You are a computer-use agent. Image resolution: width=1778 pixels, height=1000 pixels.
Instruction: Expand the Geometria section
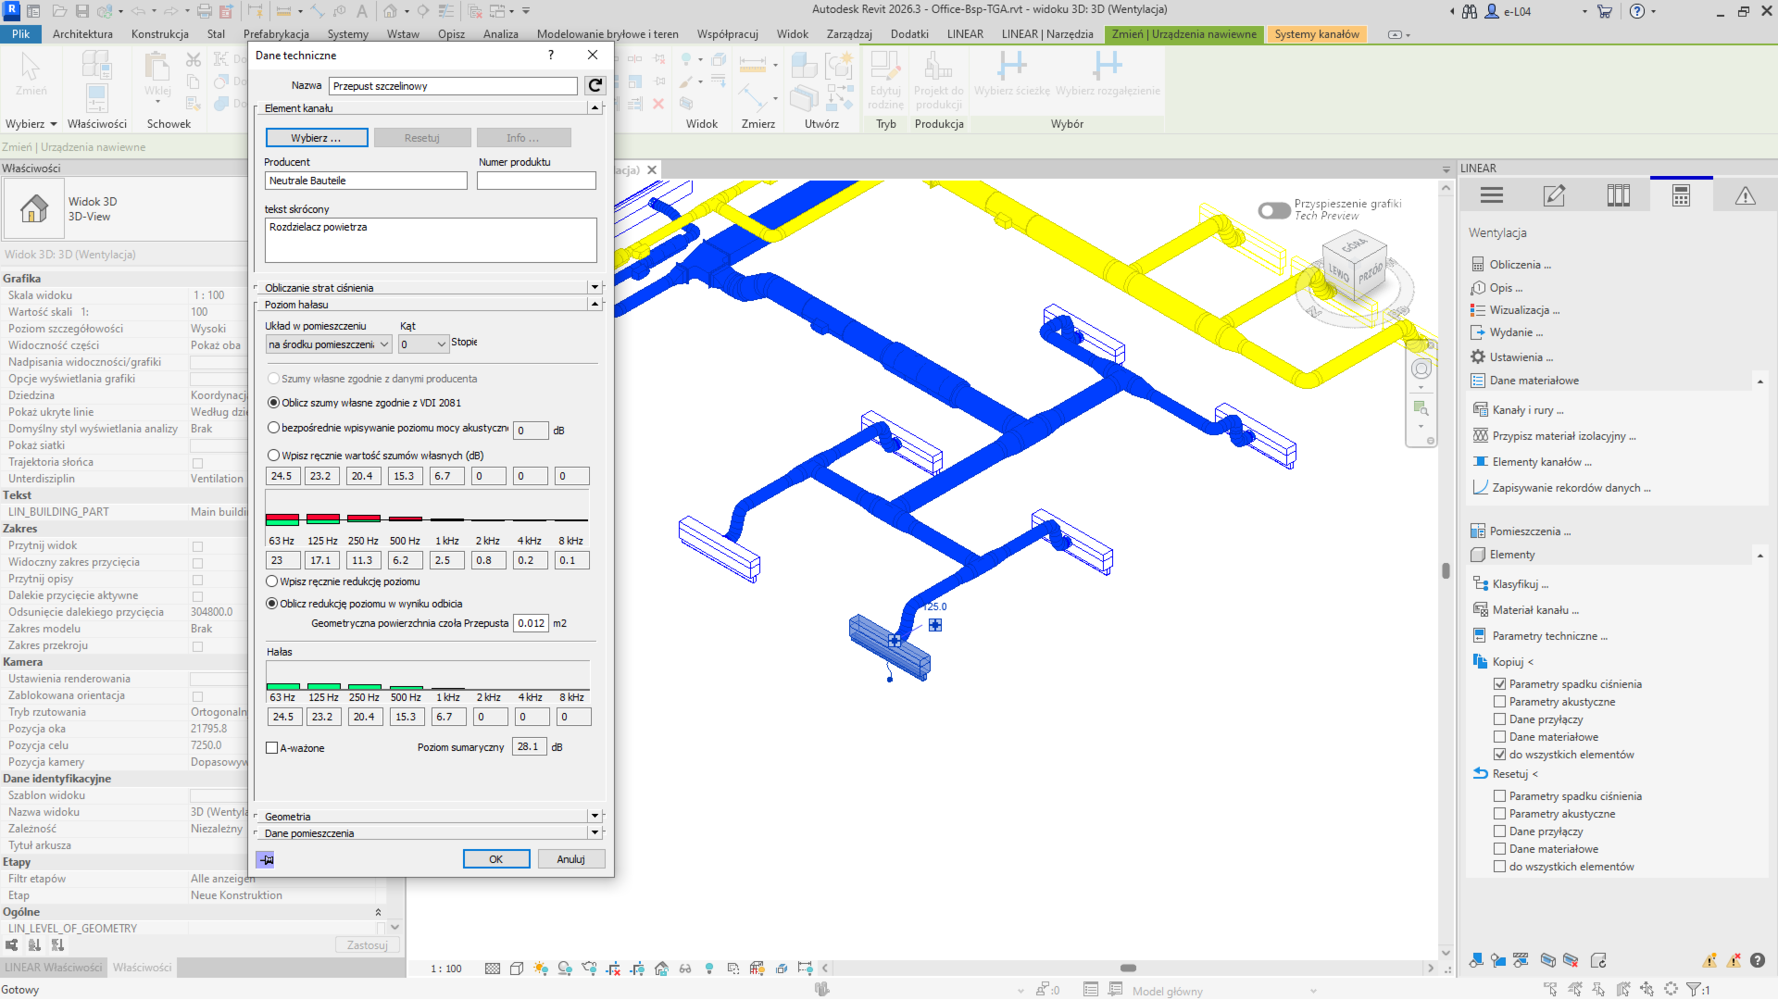coord(594,817)
